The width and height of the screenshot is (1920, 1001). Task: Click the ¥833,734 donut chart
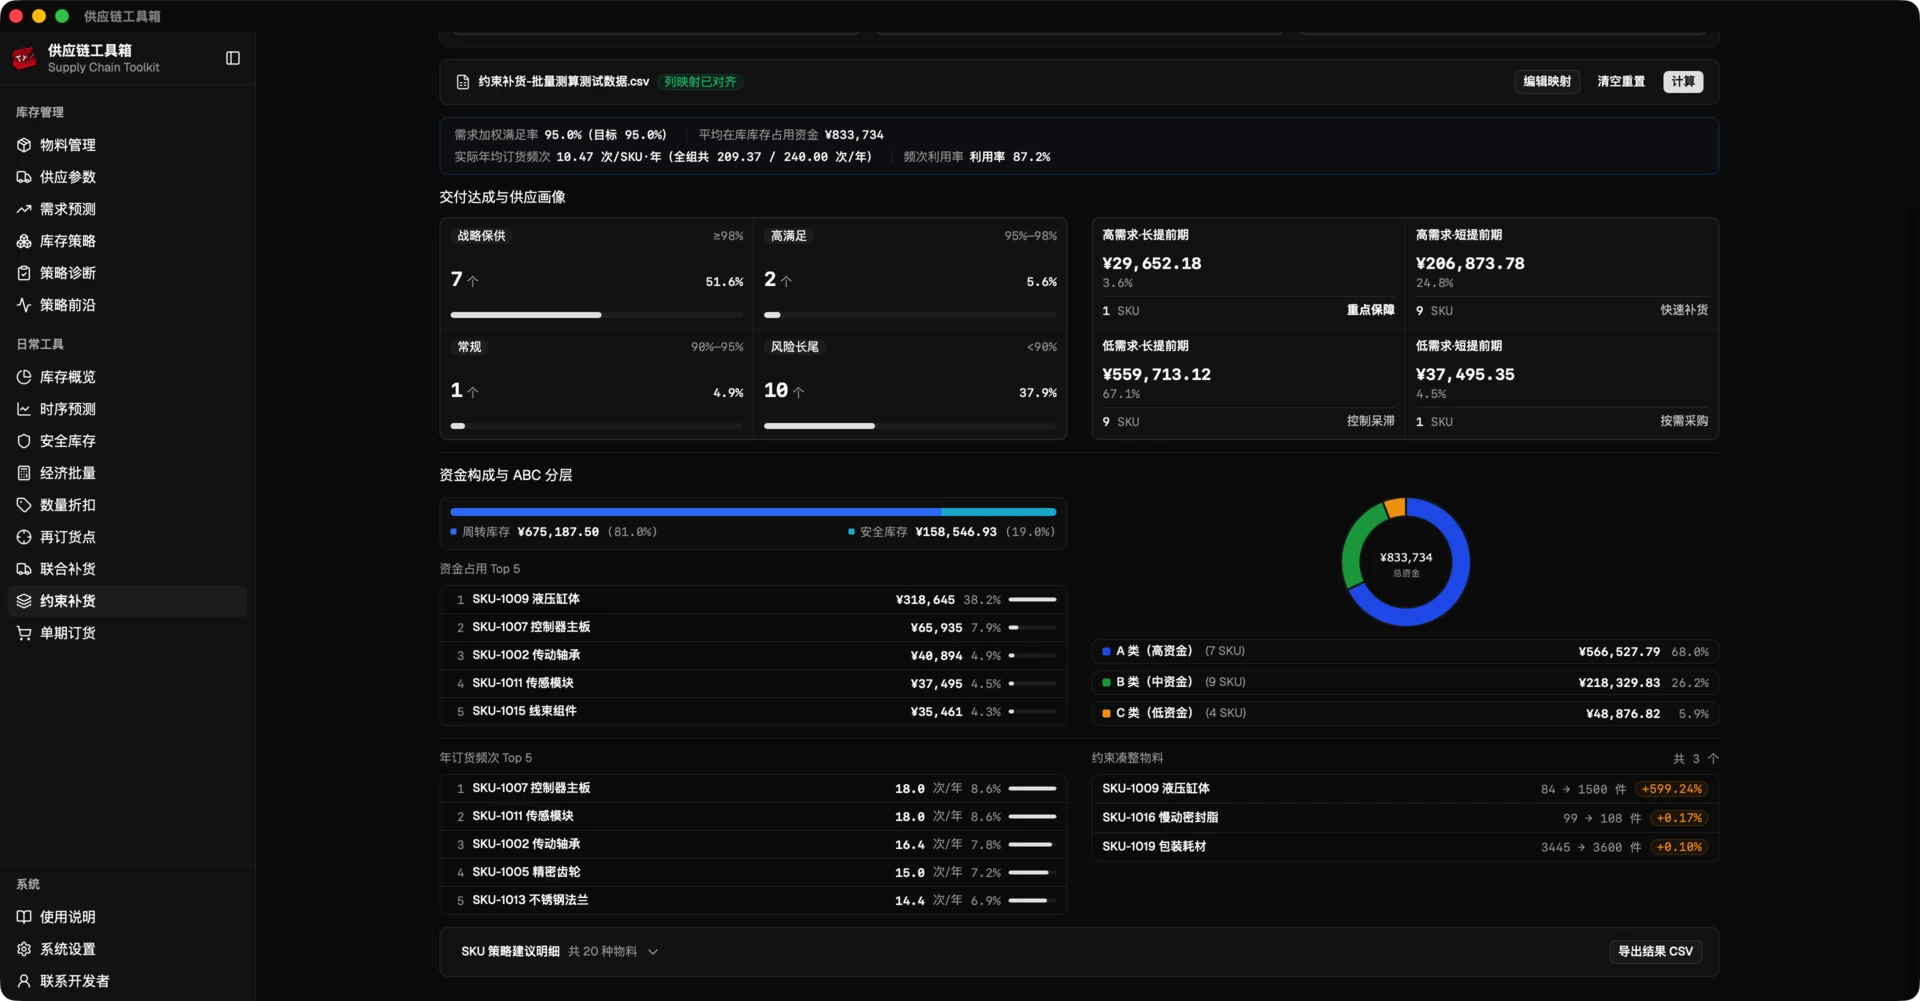pyautogui.click(x=1406, y=562)
